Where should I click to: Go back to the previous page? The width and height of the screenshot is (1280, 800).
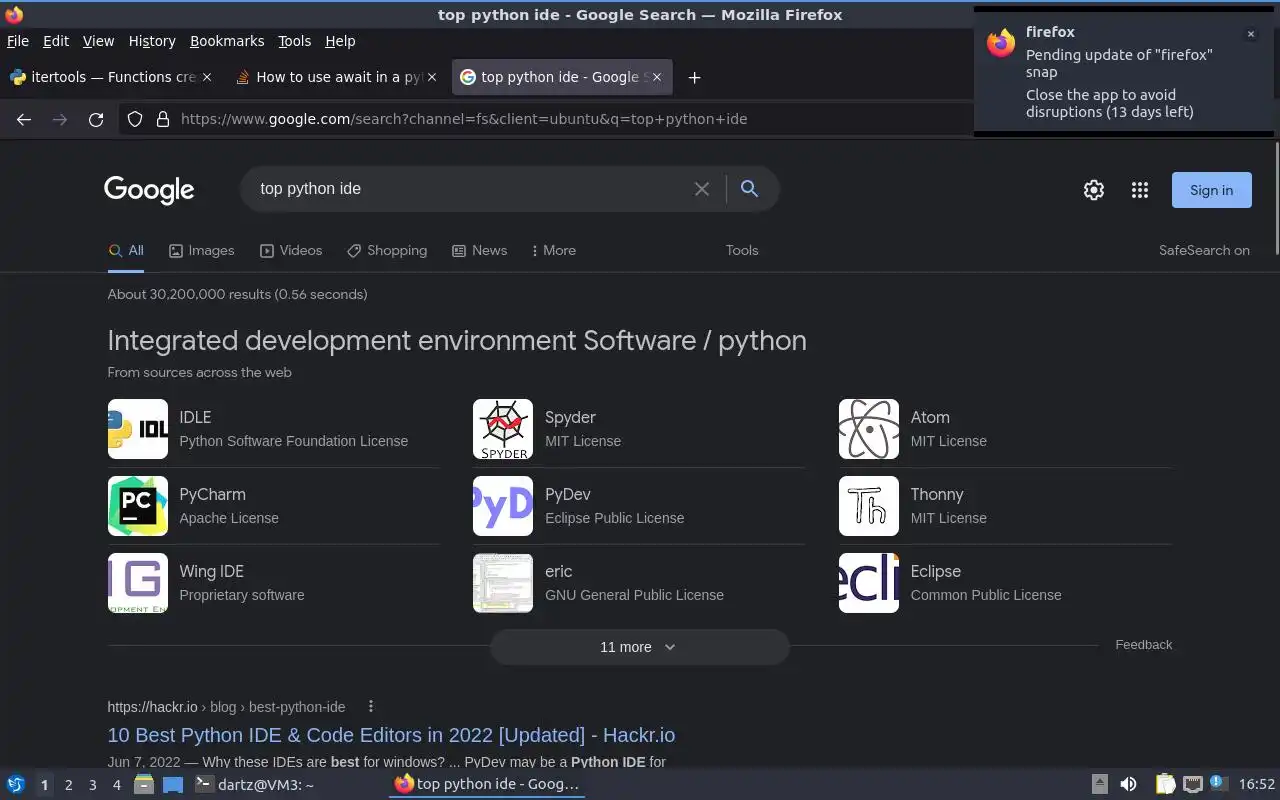[24, 119]
